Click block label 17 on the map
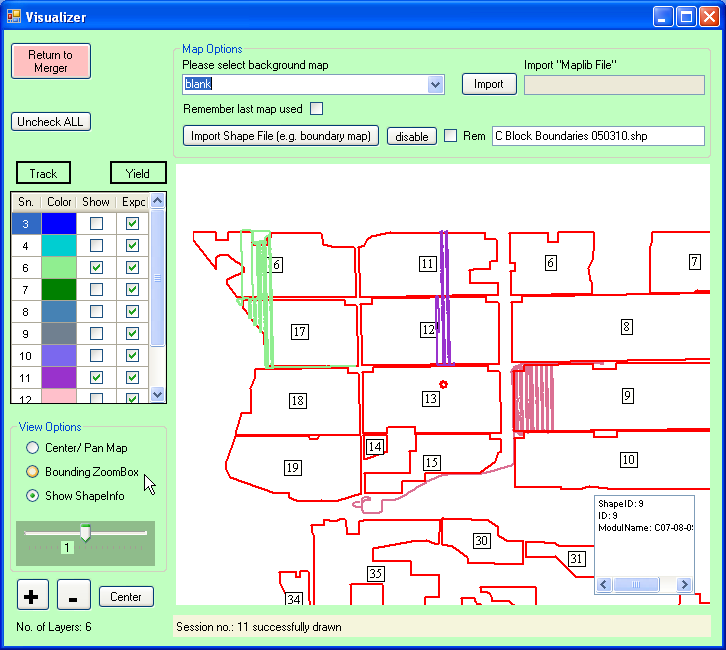The height and width of the screenshot is (650, 726). coord(299,331)
